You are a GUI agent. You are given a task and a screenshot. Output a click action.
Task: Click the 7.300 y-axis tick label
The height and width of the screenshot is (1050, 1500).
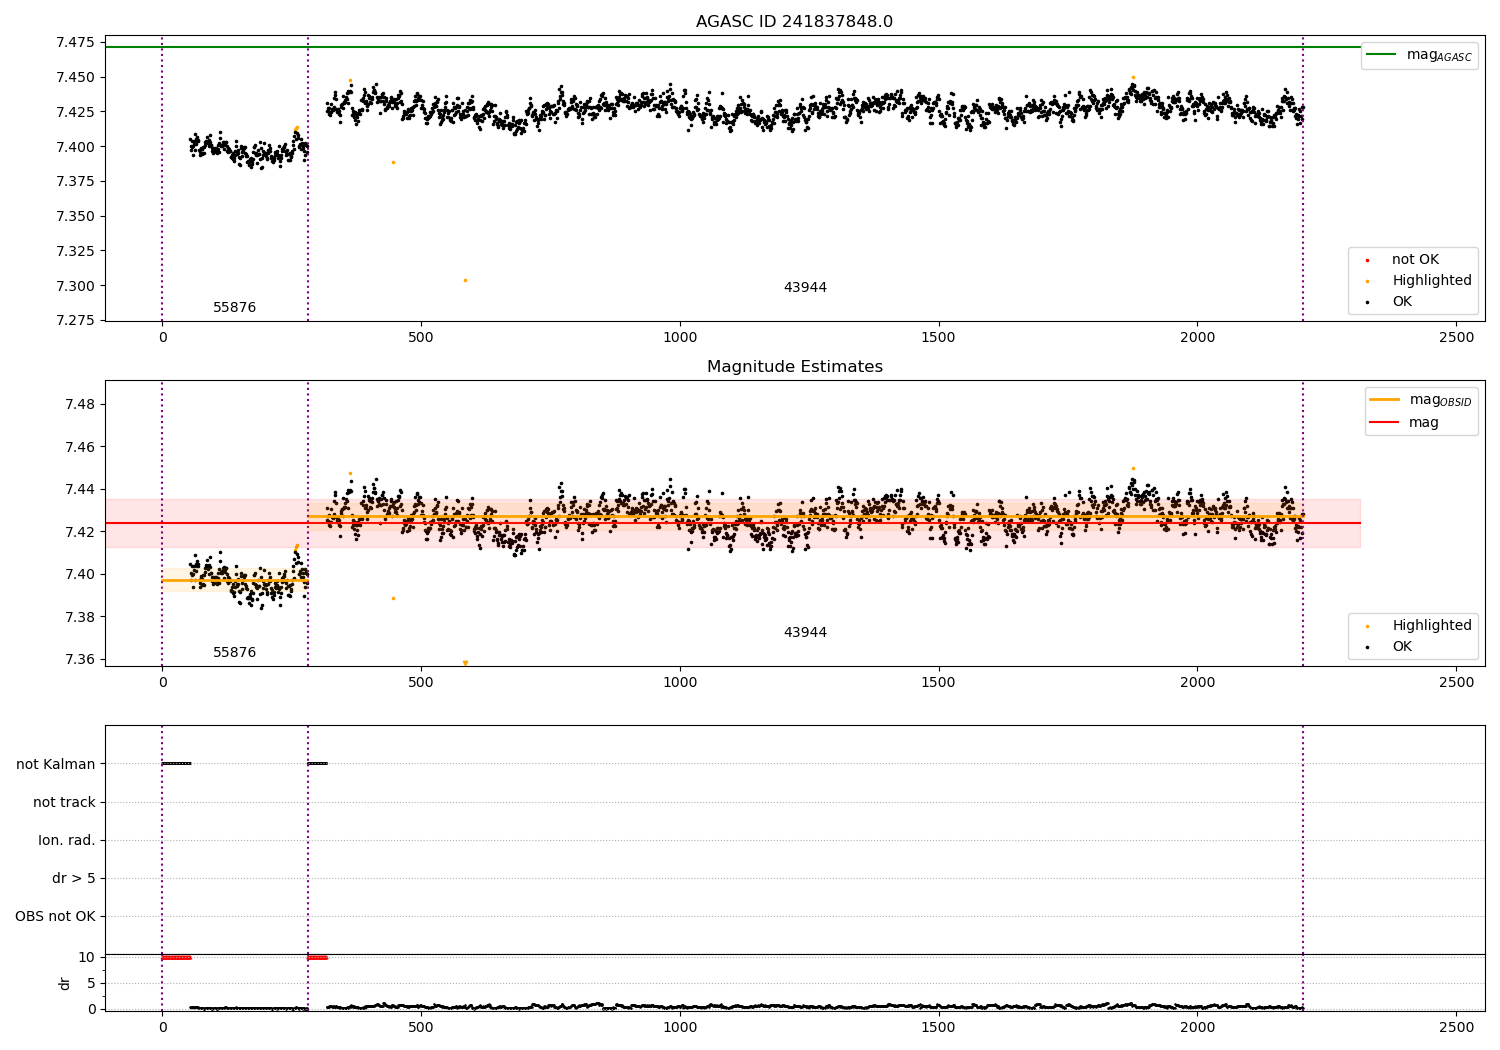pos(76,286)
